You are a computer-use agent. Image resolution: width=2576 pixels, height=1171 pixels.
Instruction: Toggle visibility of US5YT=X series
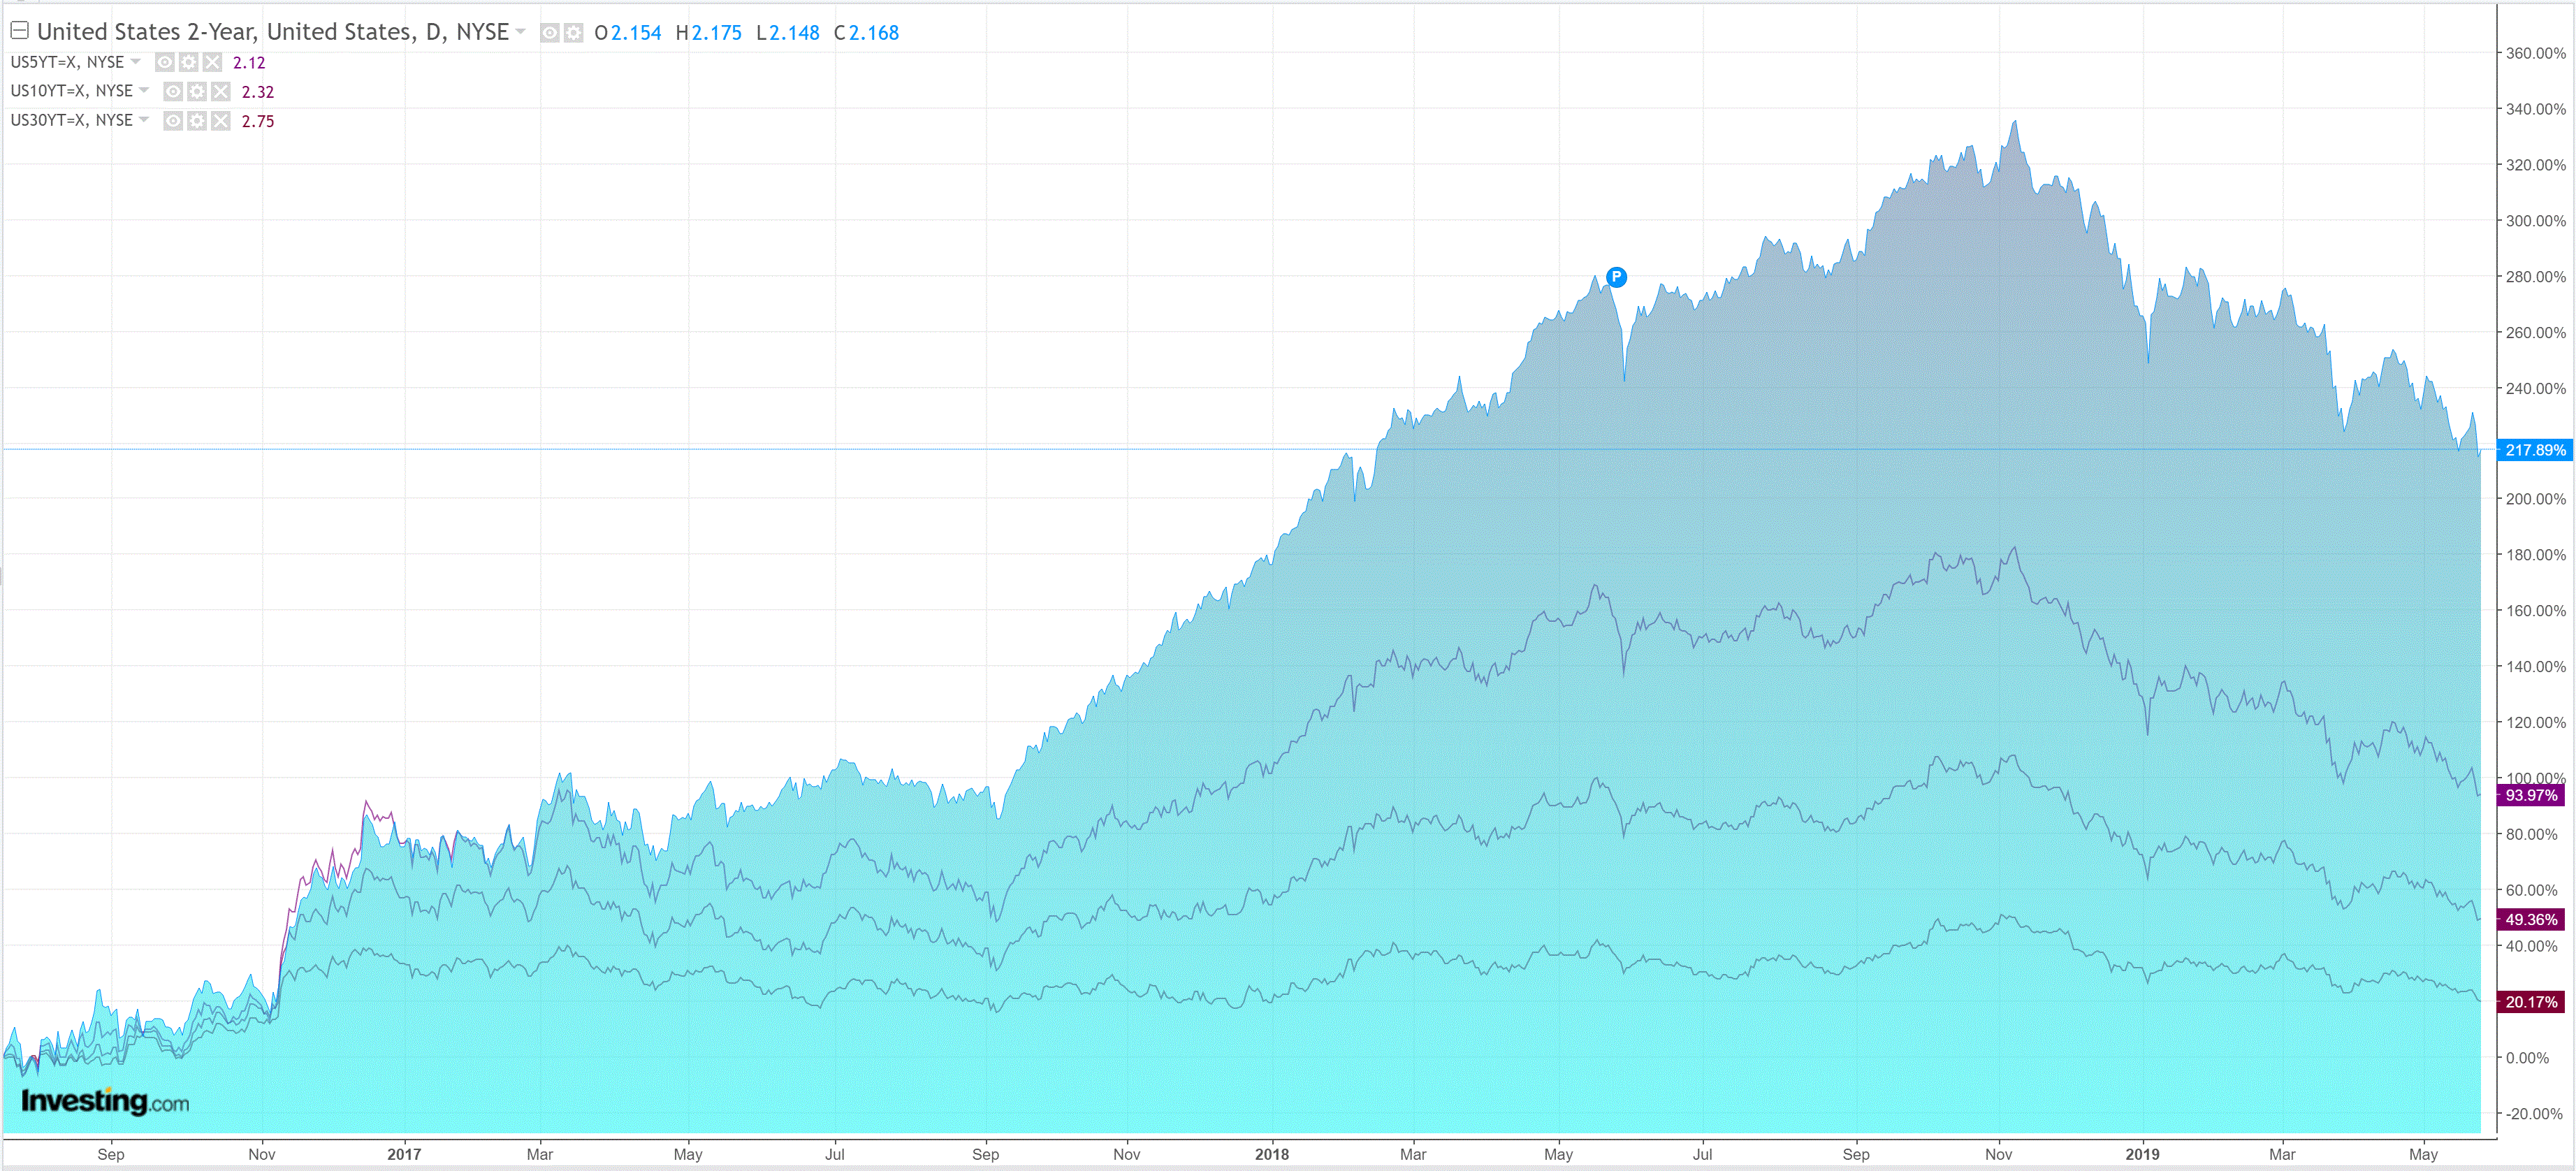(164, 62)
